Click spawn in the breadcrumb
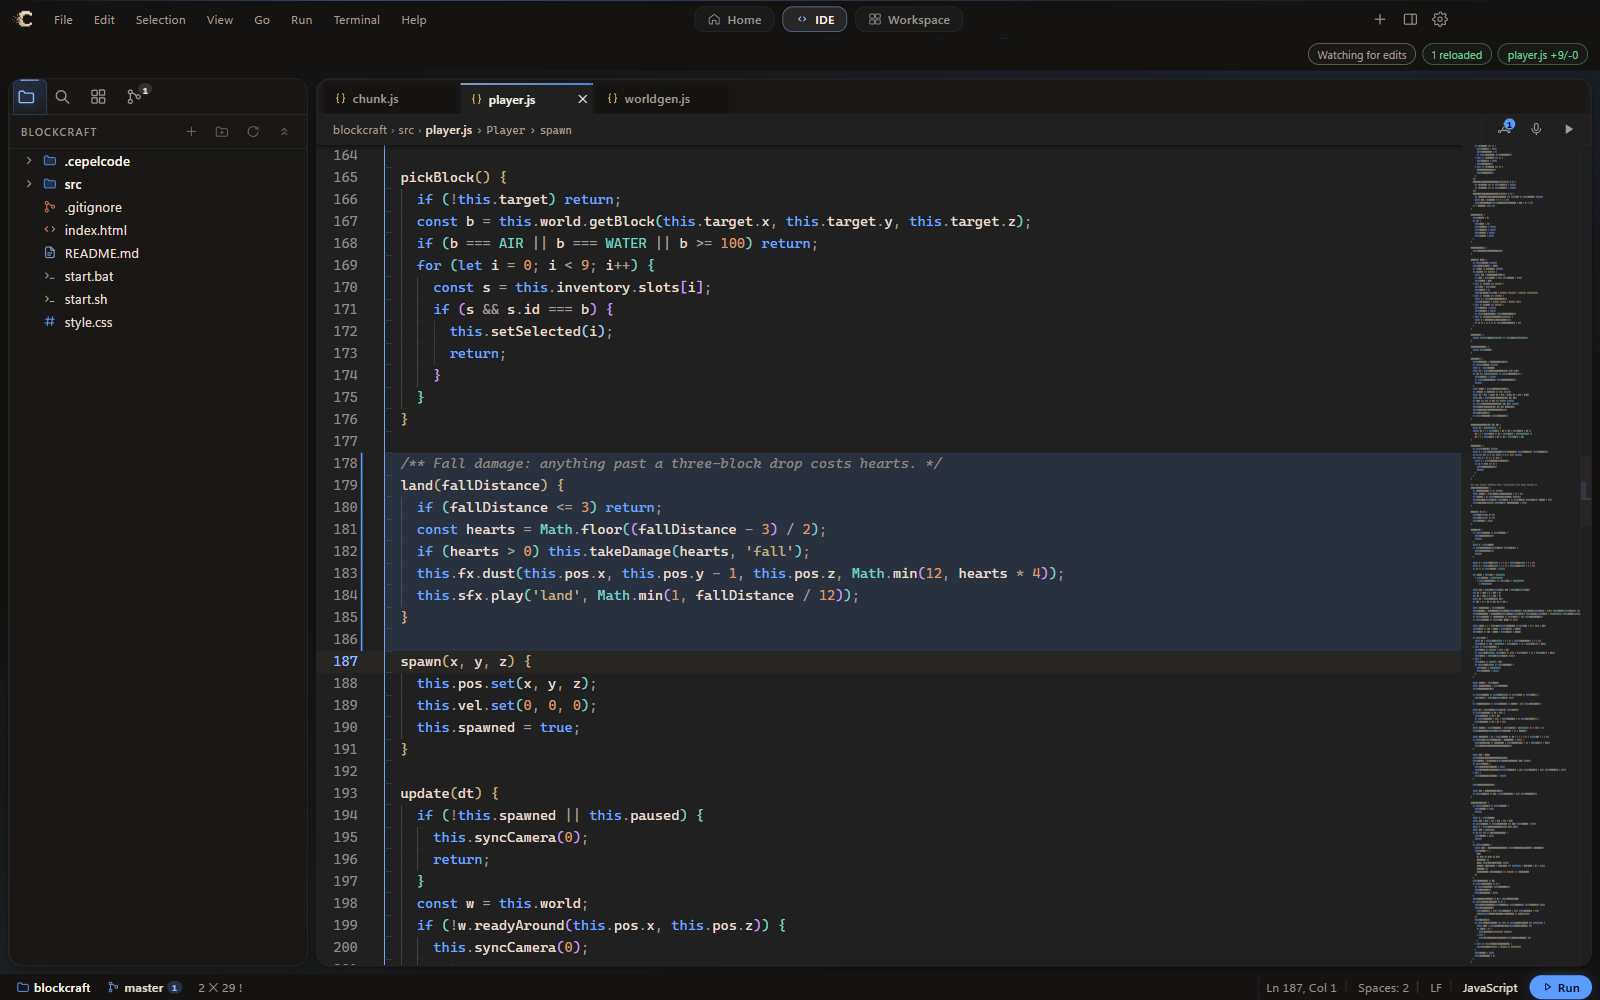The width and height of the screenshot is (1600, 1000). 556,130
